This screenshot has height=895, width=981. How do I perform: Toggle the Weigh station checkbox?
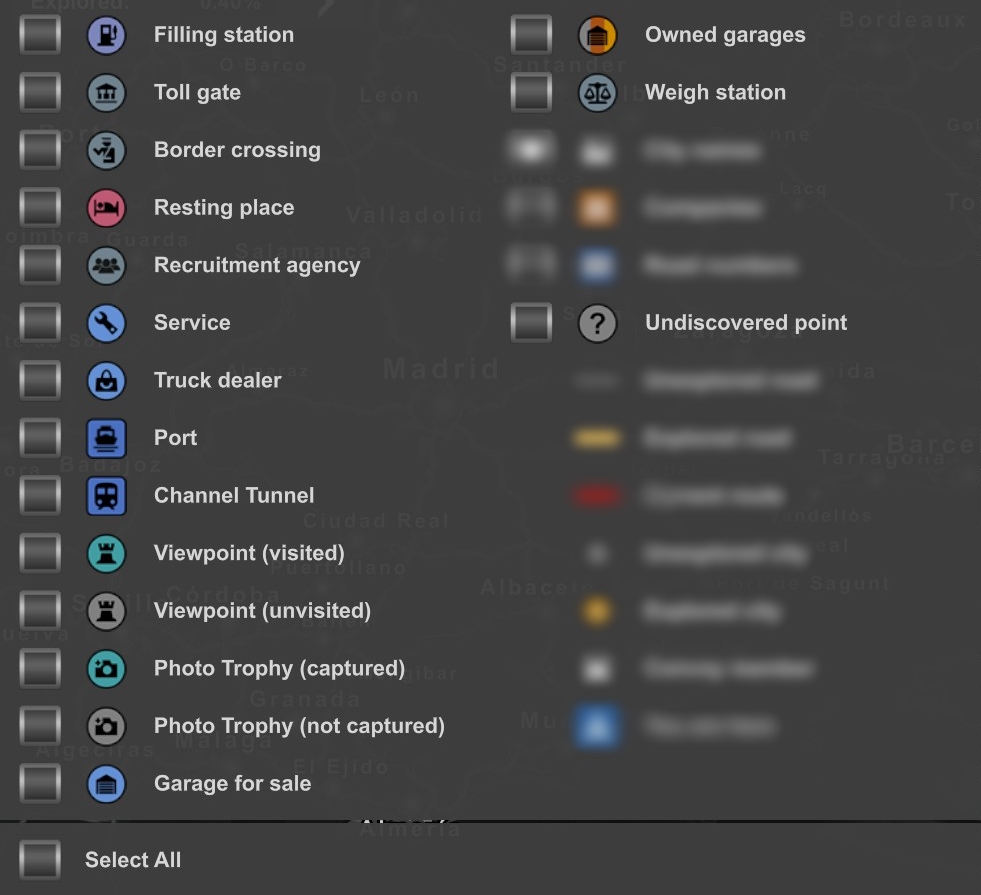(531, 93)
